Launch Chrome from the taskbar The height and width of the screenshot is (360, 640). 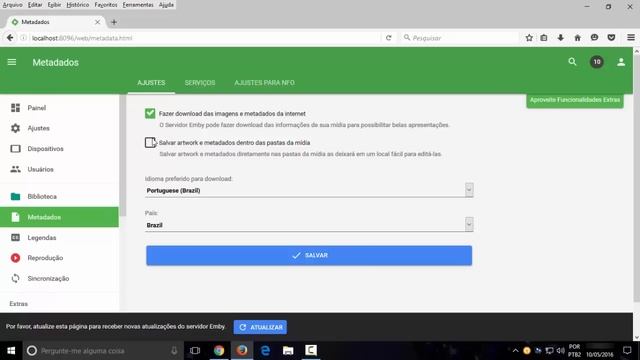219,350
